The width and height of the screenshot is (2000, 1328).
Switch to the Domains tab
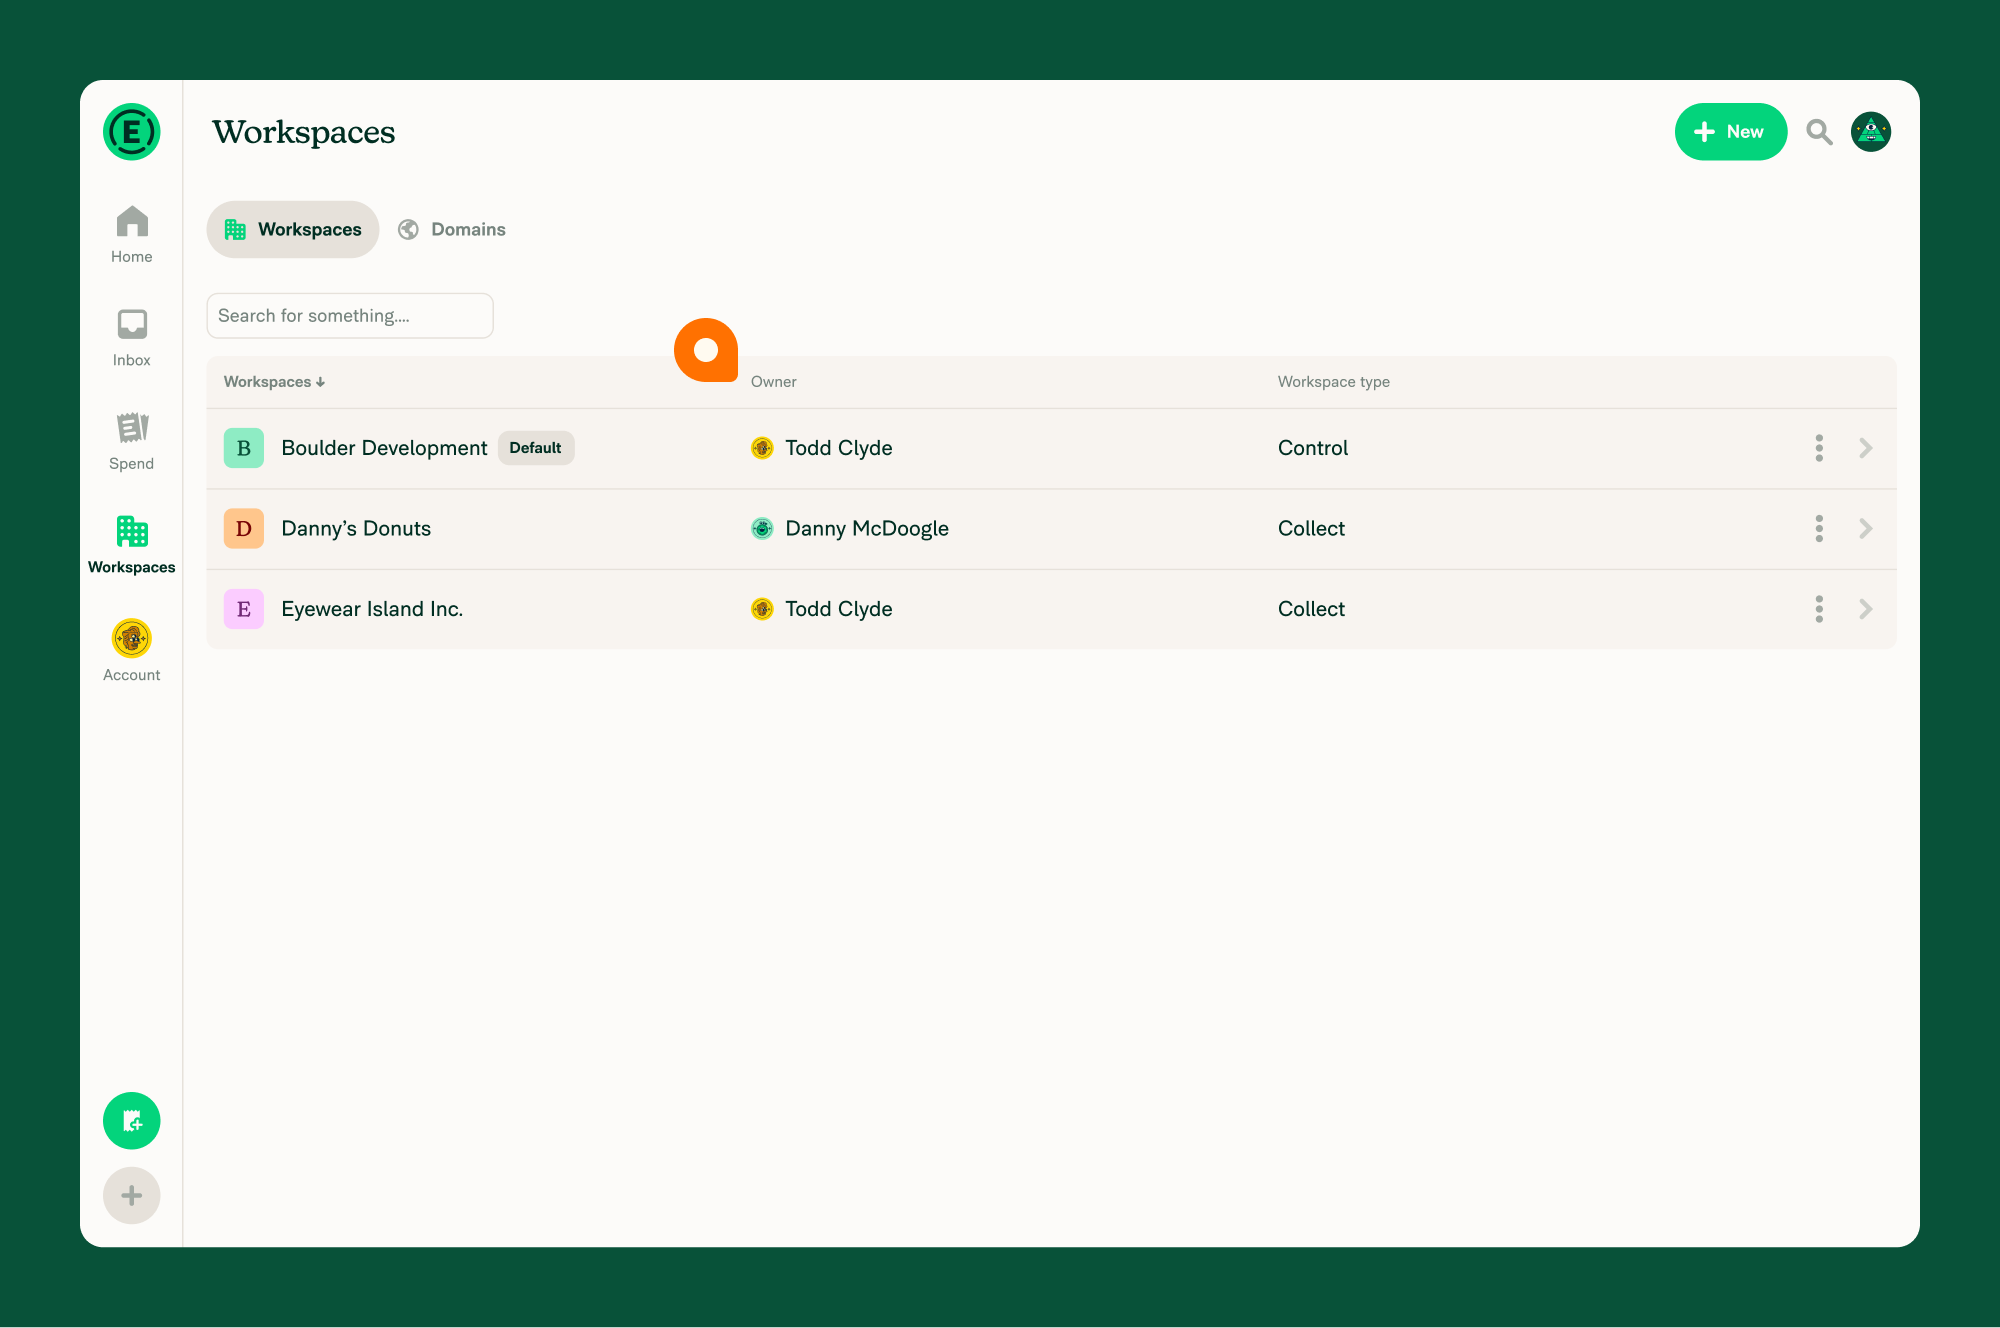(452, 230)
